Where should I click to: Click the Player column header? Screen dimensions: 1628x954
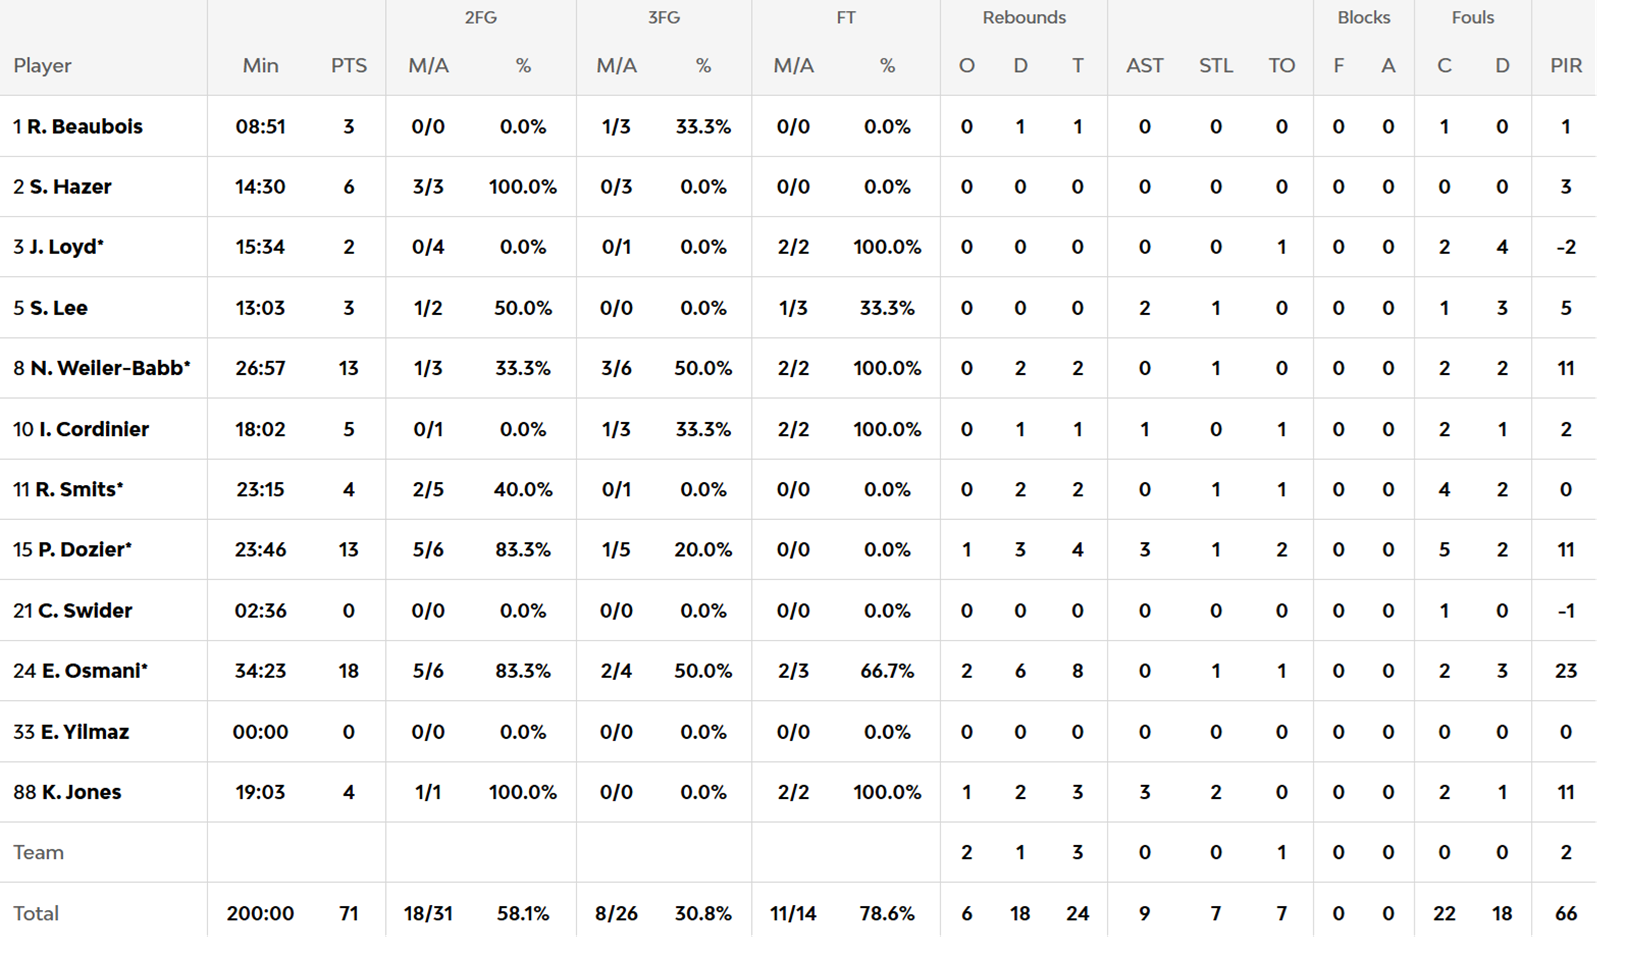point(42,66)
